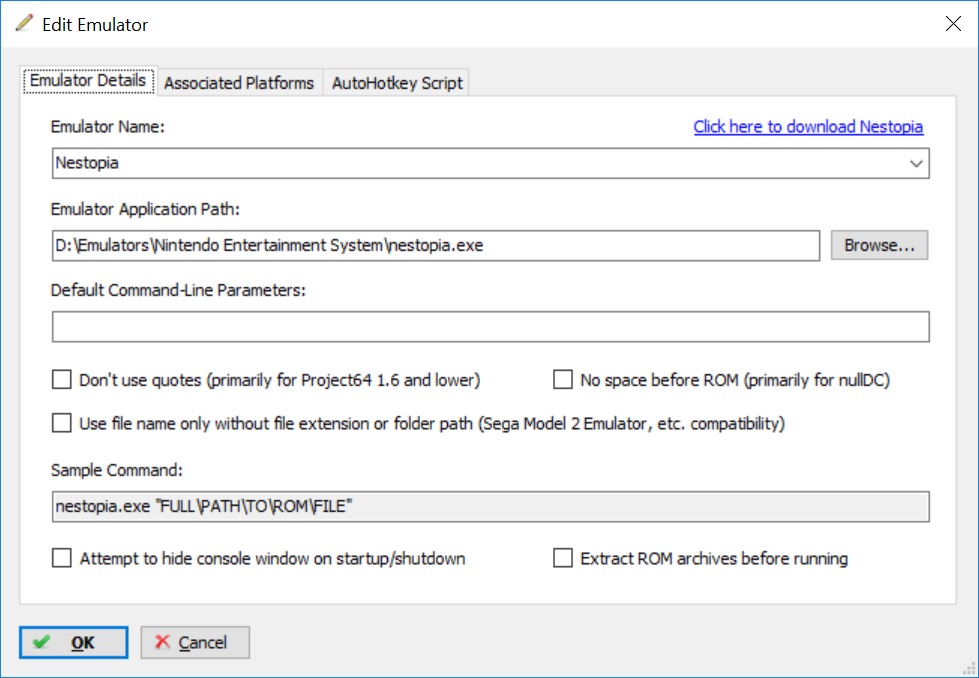Check Use file name only without extension
The width and height of the screenshot is (979, 678).
coord(62,423)
